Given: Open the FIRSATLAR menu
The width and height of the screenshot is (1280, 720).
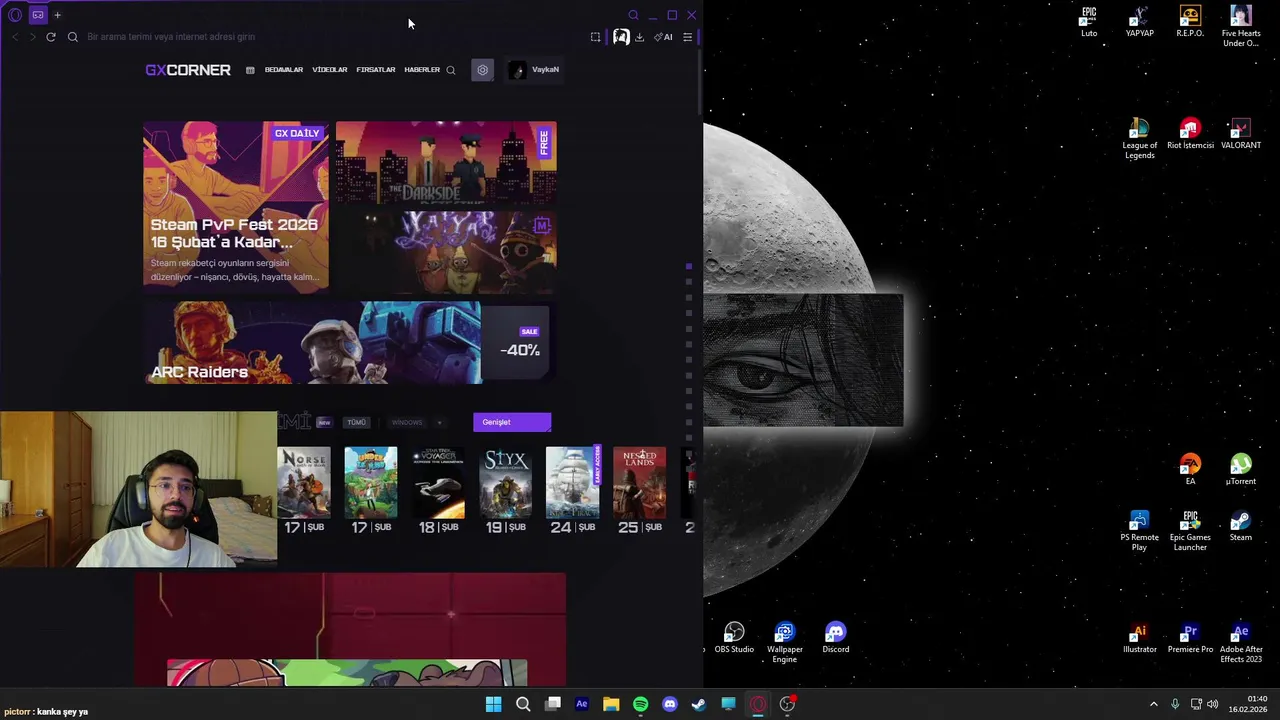Looking at the screenshot, I should click(x=375, y=70).
